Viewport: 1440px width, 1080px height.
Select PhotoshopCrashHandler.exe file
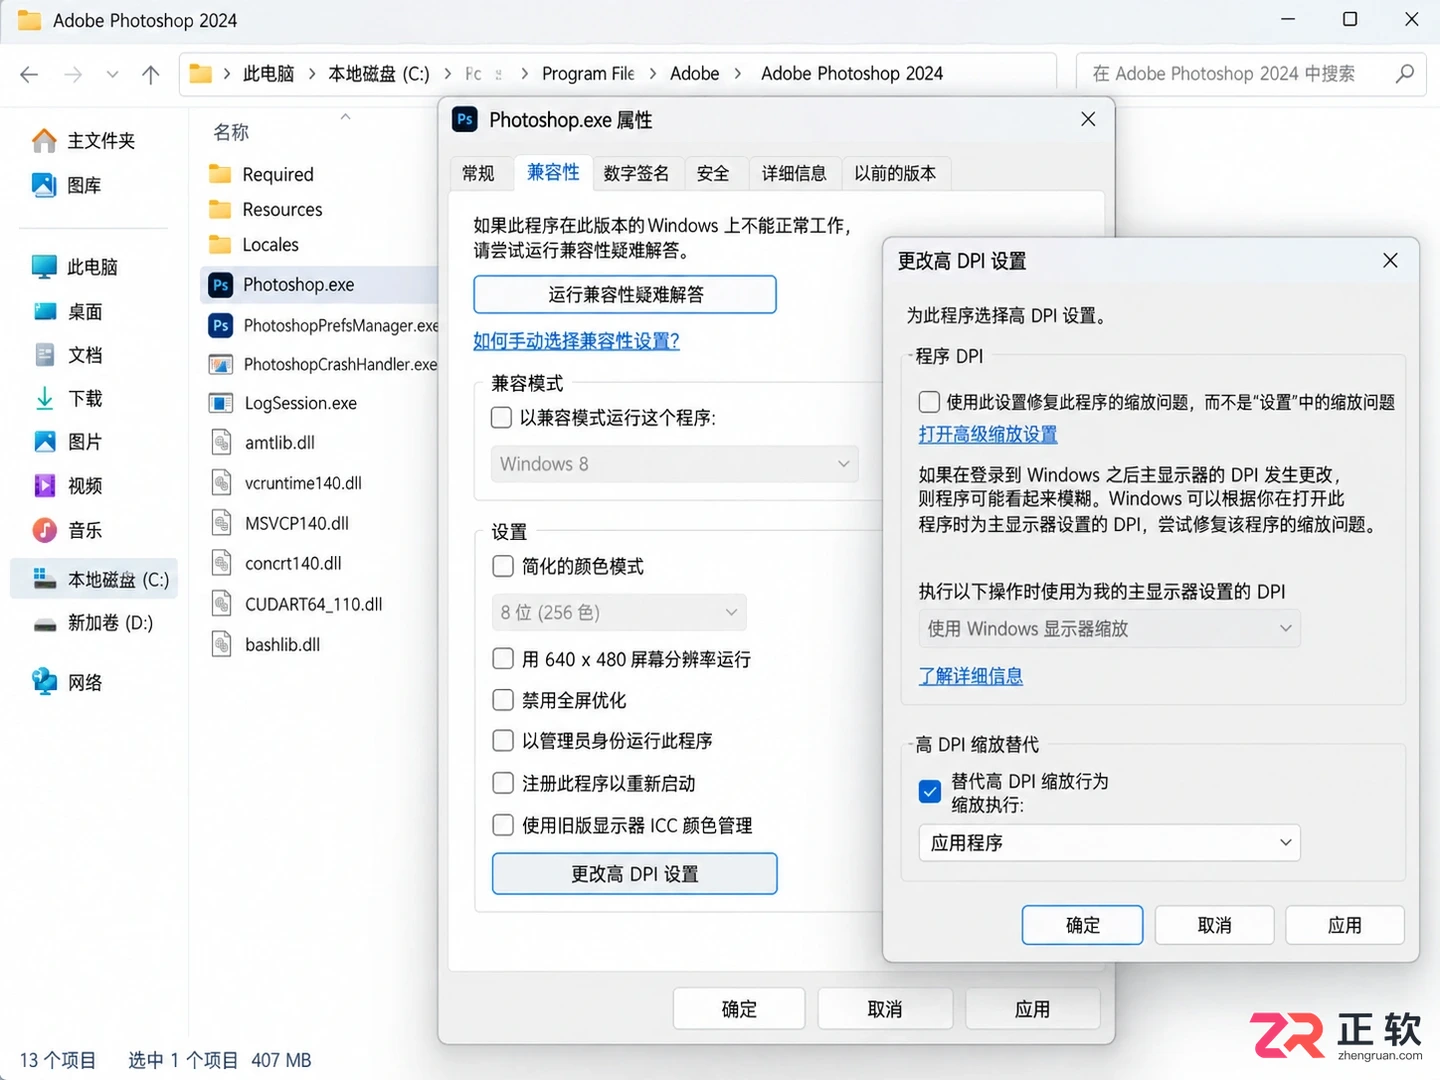point(322,364)
